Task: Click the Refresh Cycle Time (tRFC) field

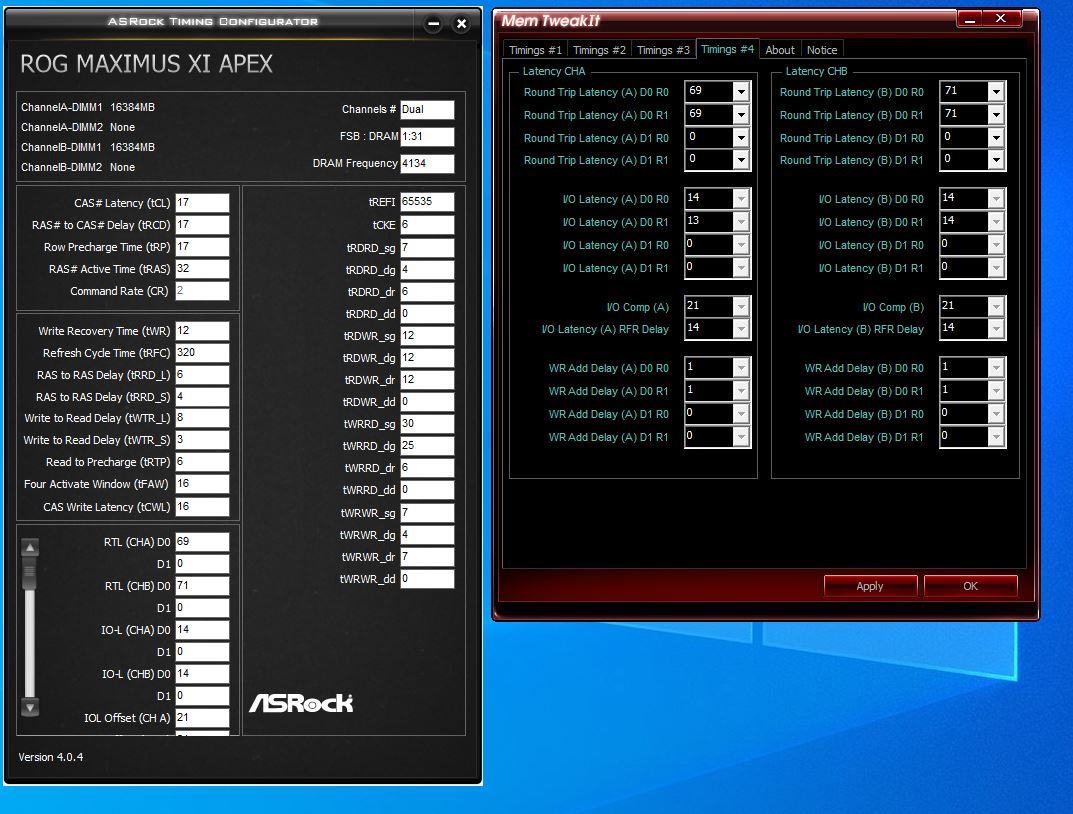Action: [x=202, y=352]
